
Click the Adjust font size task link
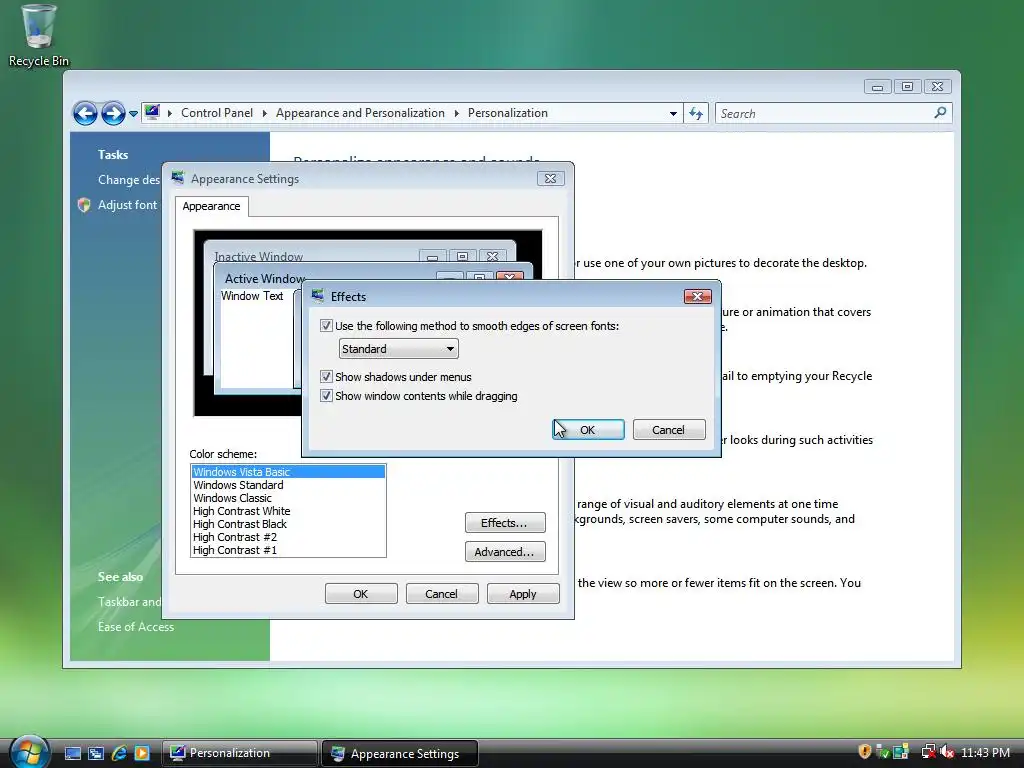pyautogui.click(x=127, y=205)
